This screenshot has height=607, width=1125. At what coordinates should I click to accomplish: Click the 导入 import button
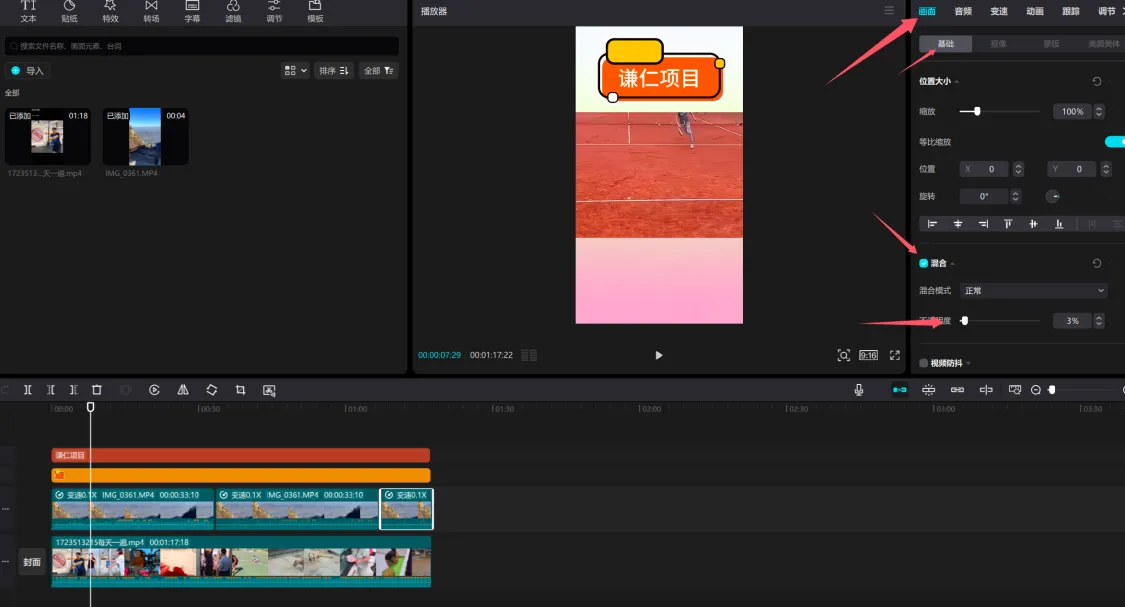click(x=28, y=71)
